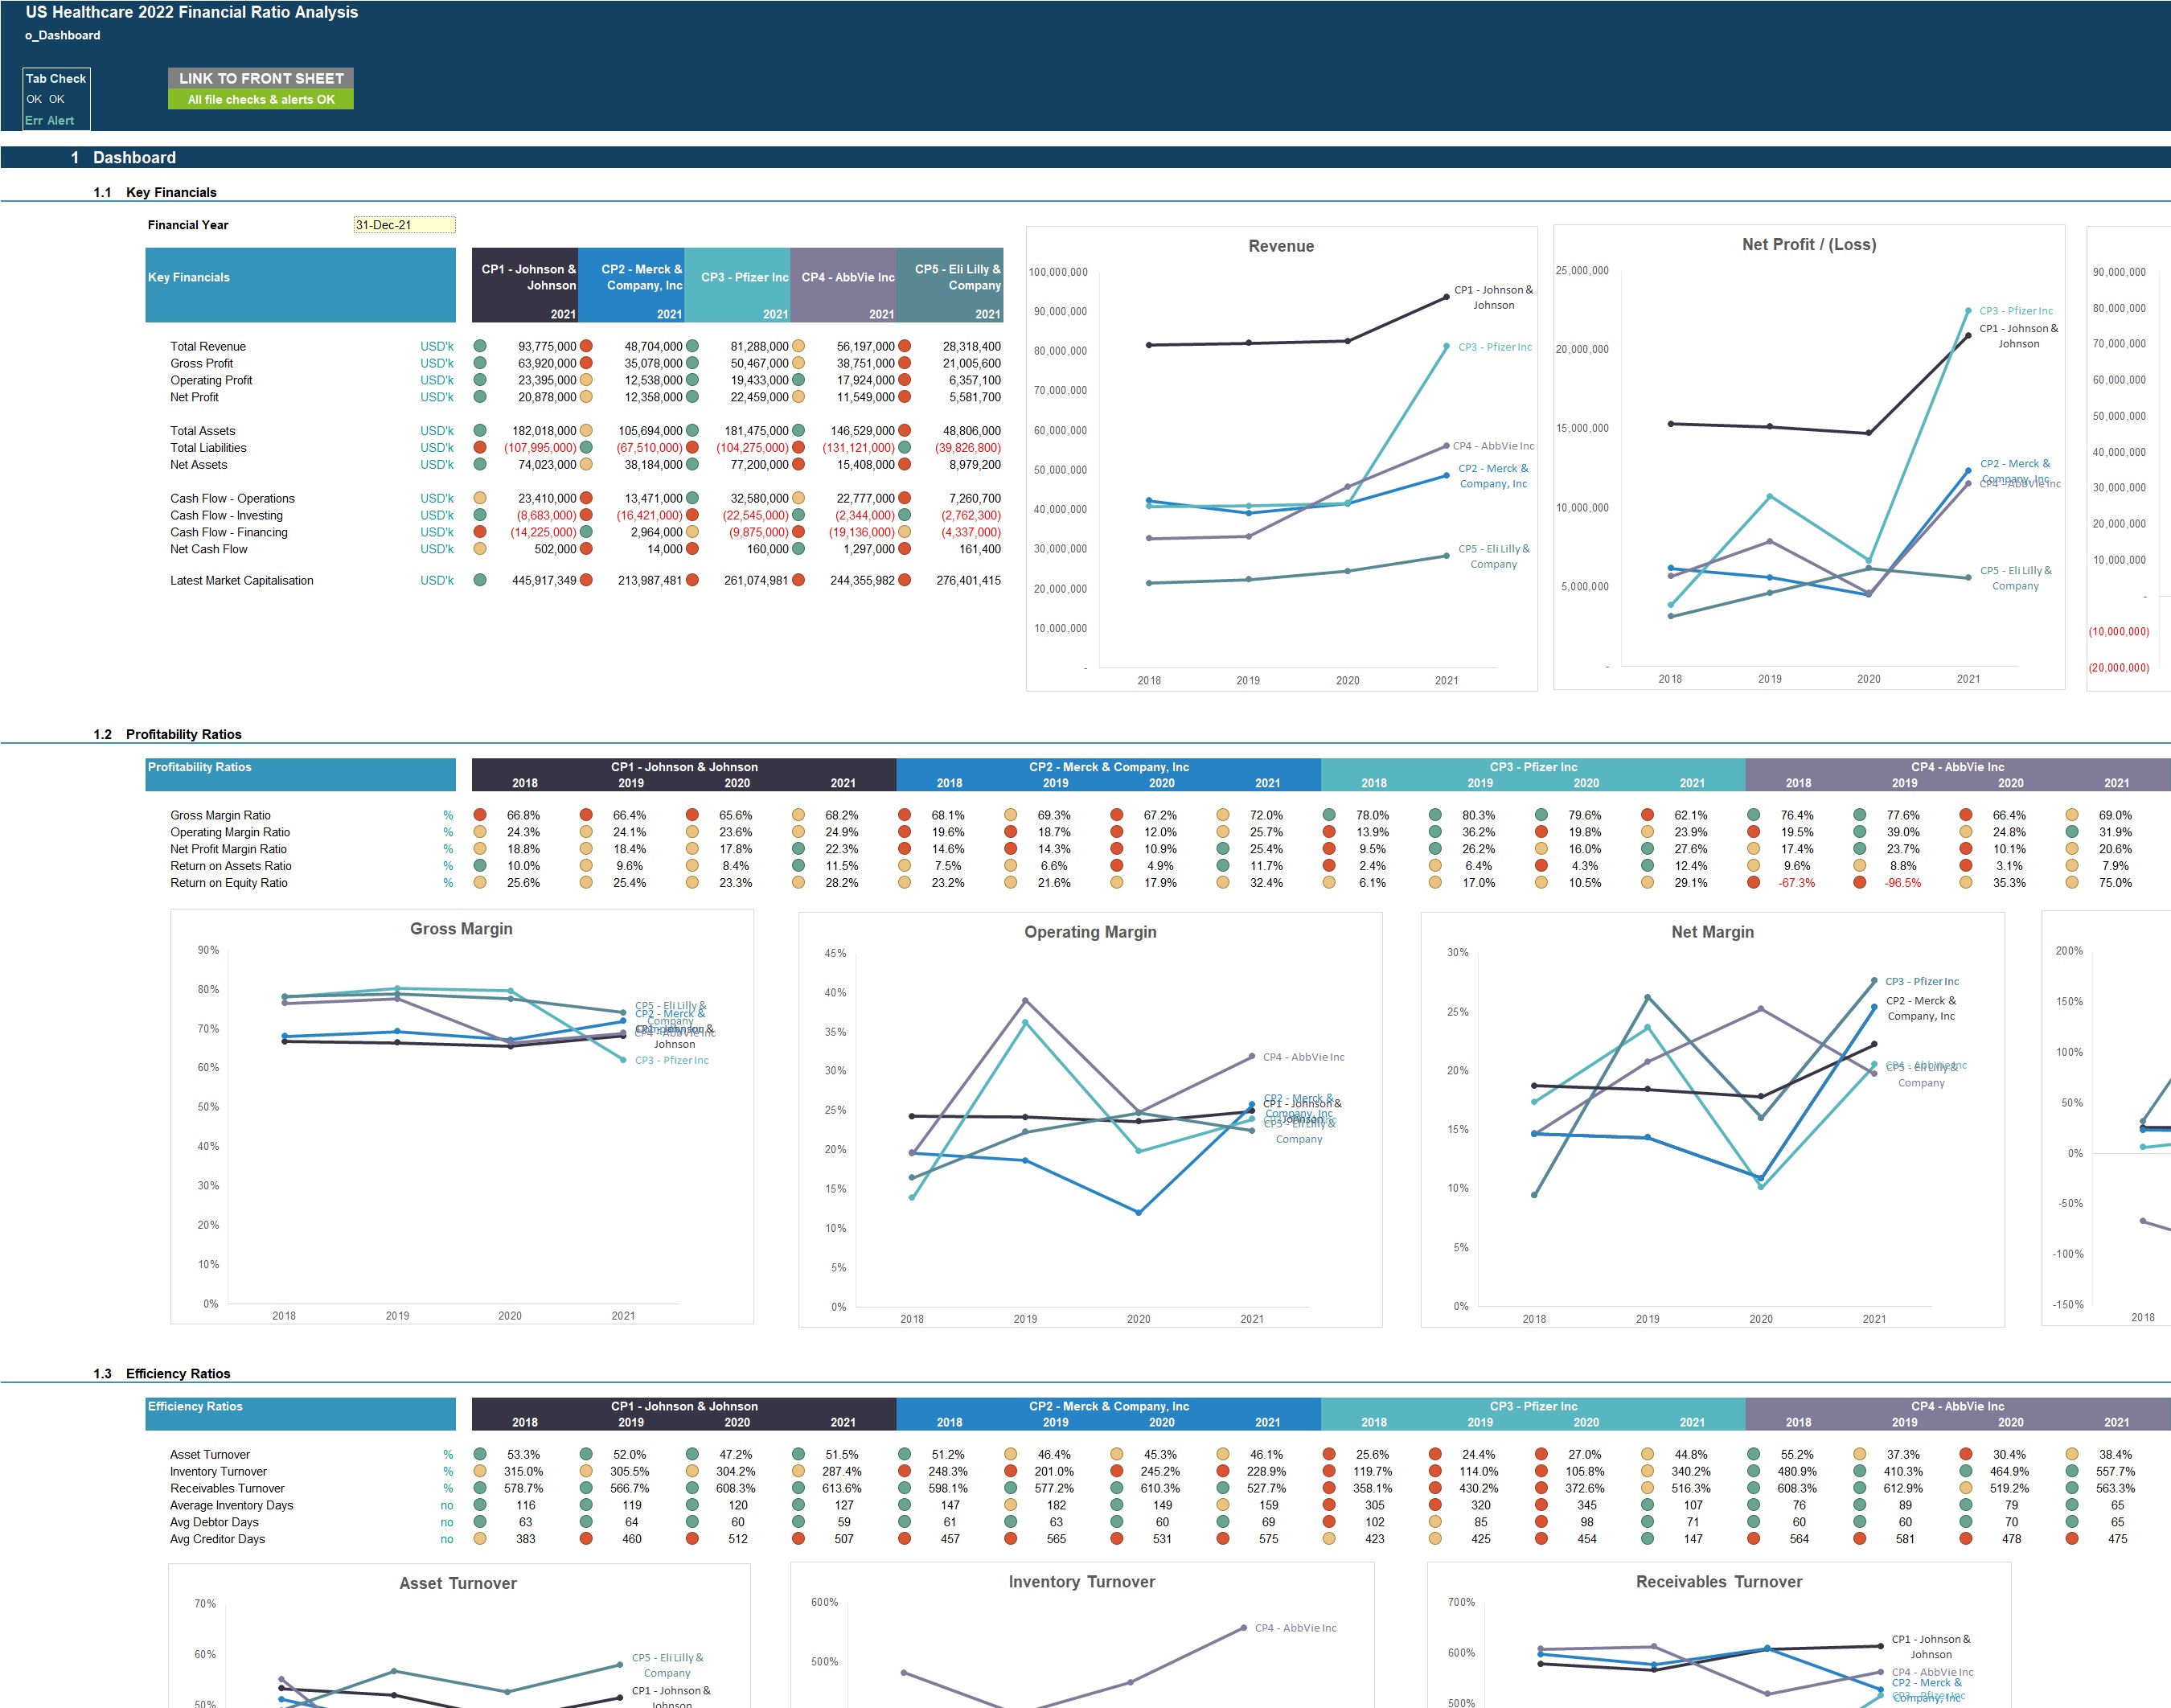Select the Profitability Ratios table header cell
This screenshot has width=2171, height=1708.
[300, 774]
